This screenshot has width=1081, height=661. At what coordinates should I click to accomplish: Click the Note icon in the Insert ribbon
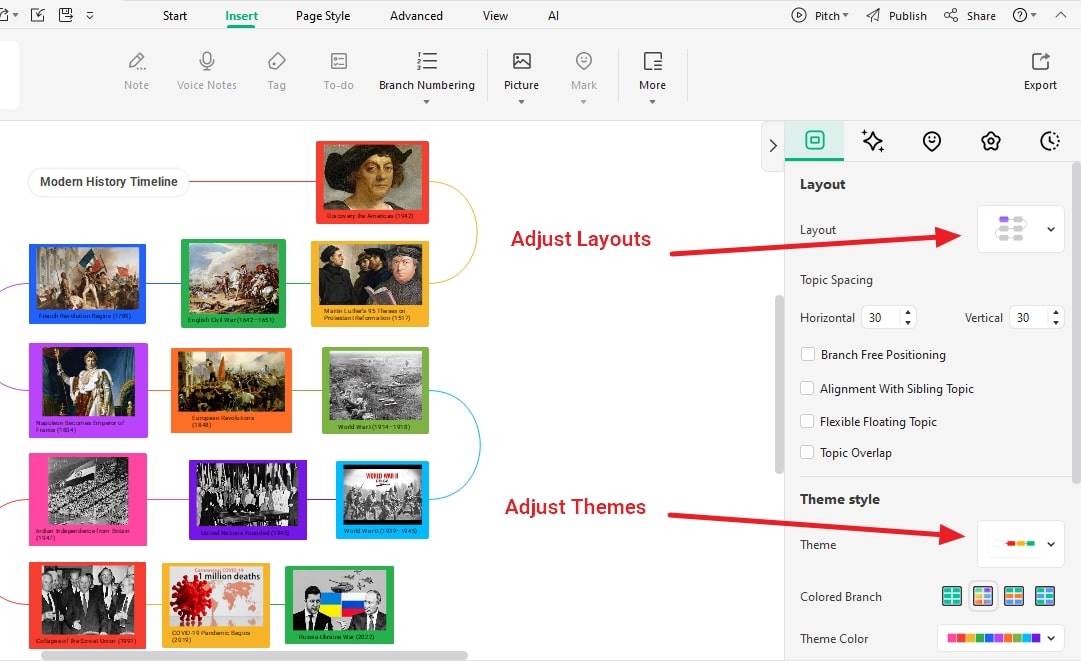[137, 62]
